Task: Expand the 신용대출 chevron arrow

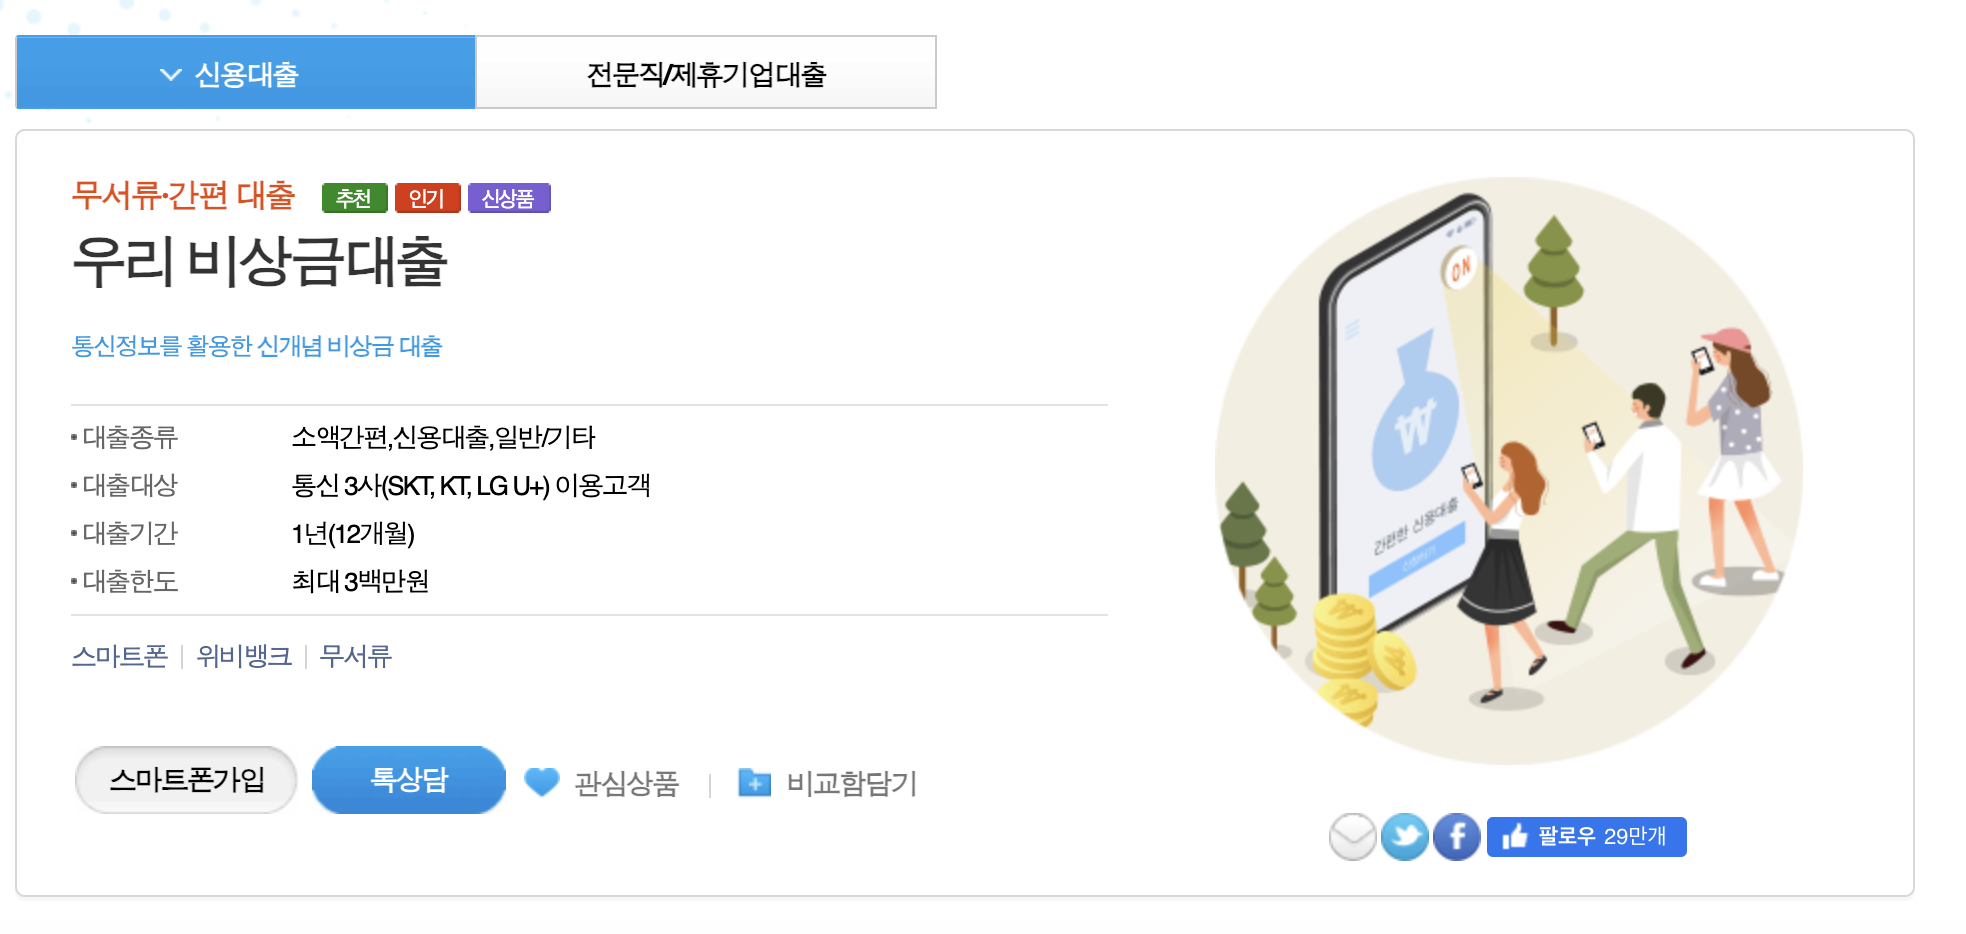Action: (171, 74)
